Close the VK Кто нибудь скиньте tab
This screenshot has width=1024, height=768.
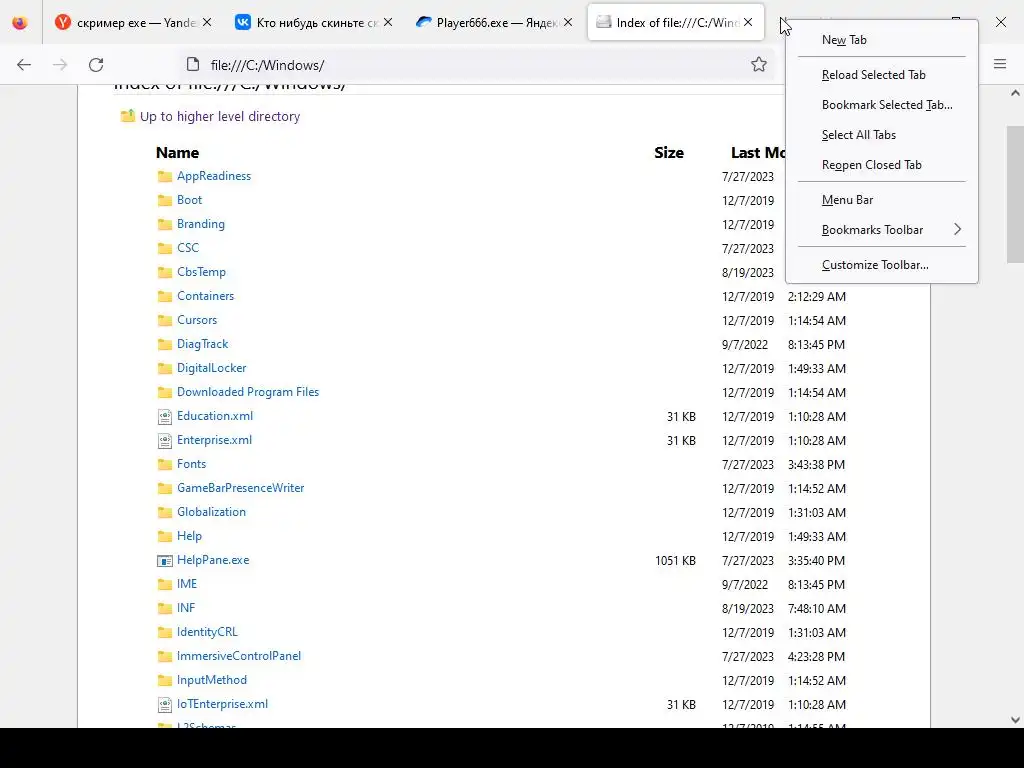388,22
